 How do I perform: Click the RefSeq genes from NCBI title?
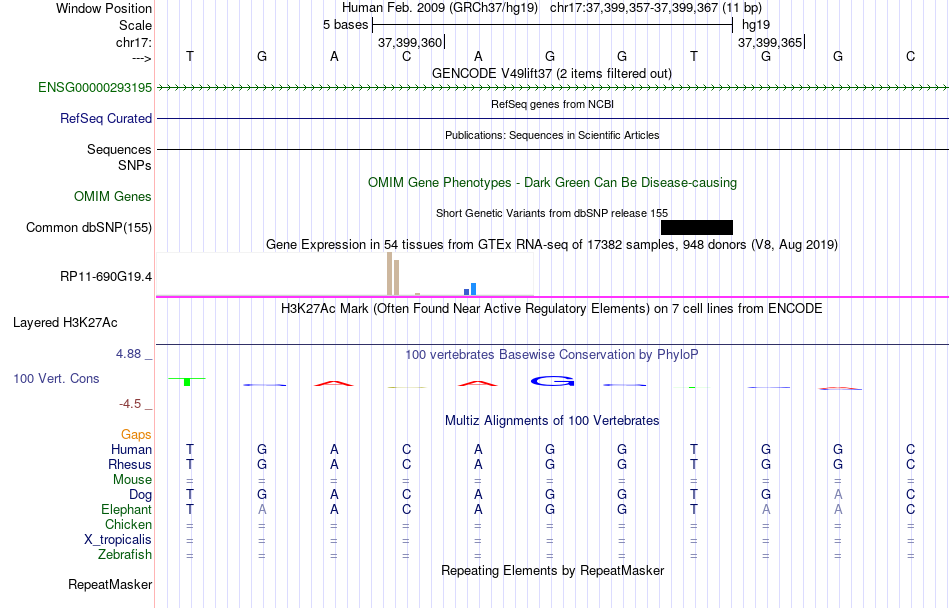point(553,104)
